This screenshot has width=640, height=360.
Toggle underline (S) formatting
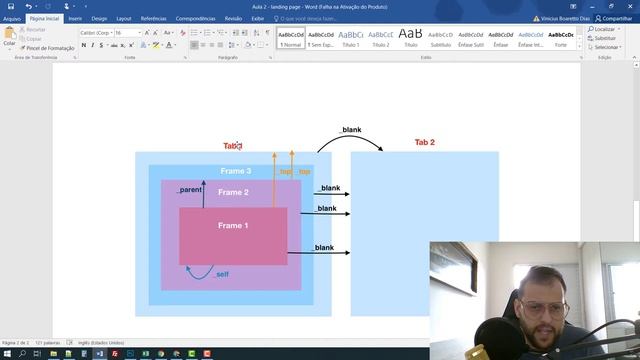pyautogui.click(x=101, y=45)
